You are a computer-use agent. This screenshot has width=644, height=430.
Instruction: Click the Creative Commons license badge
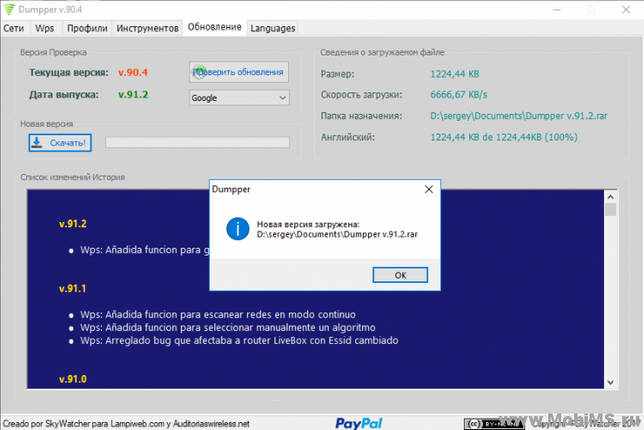click(x=494, y=423)
